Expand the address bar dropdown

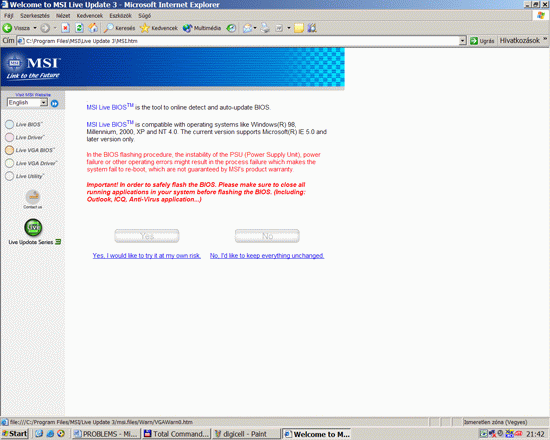pos(463,41)
